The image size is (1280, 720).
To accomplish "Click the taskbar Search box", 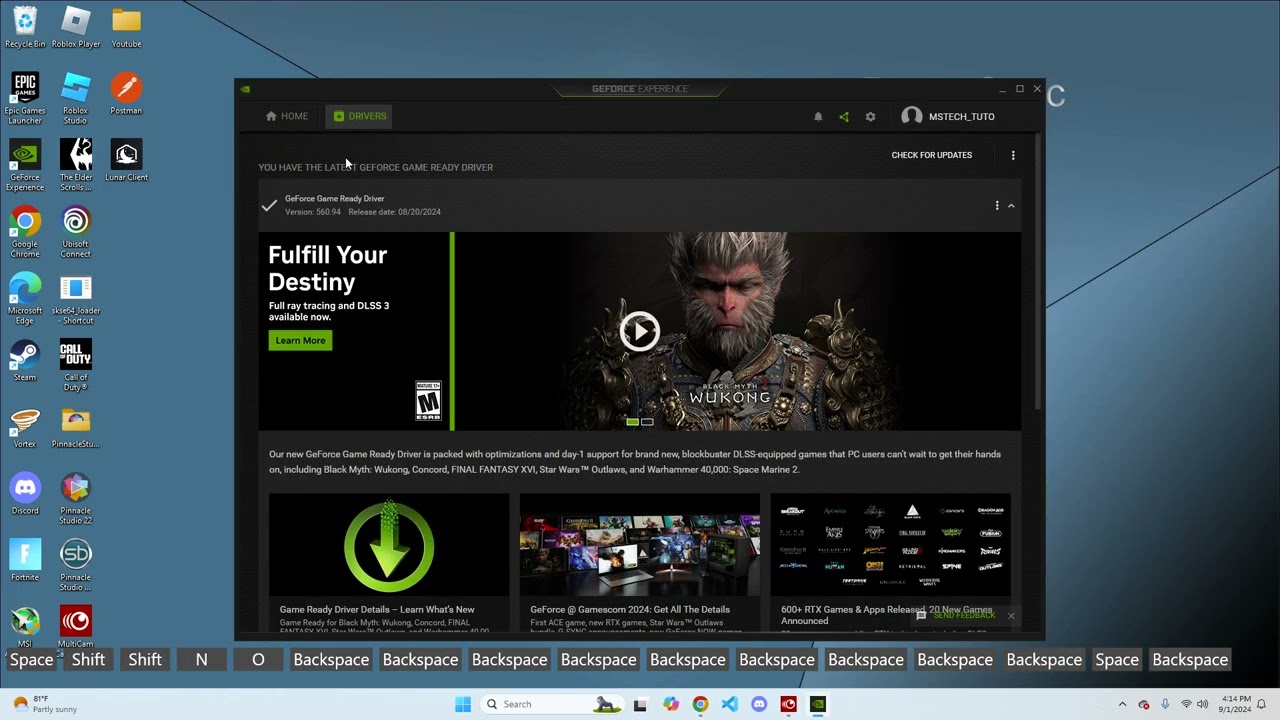I will click(553, 704).
